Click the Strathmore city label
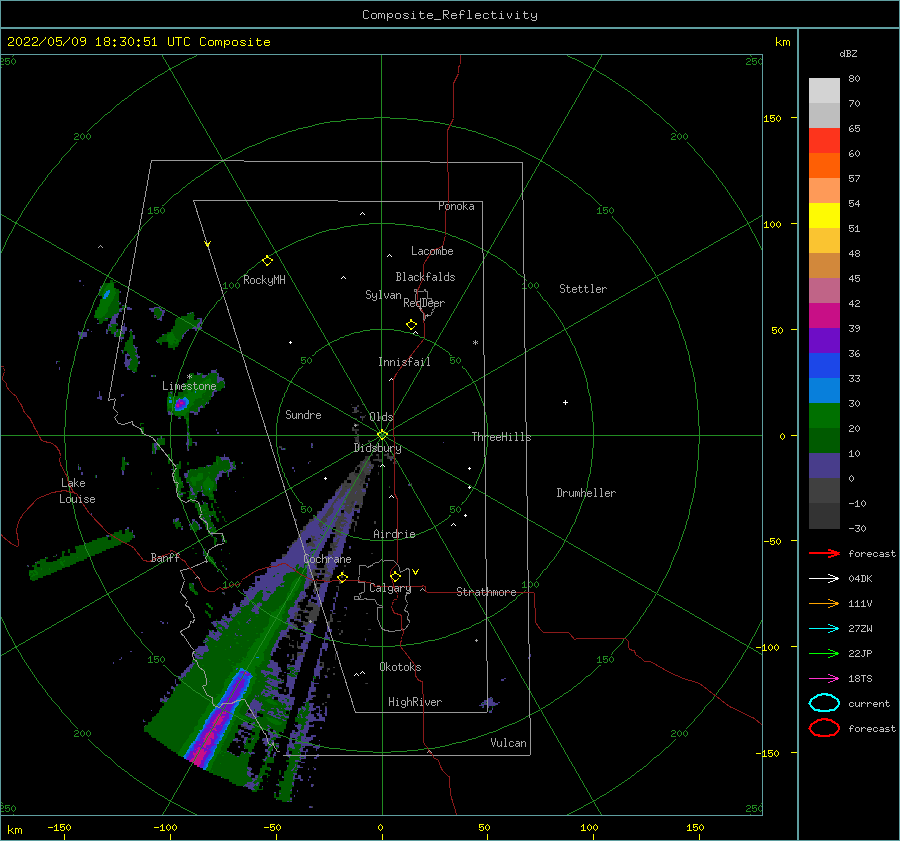Viewport: 900px width, 841px height. tap(486, 592)
